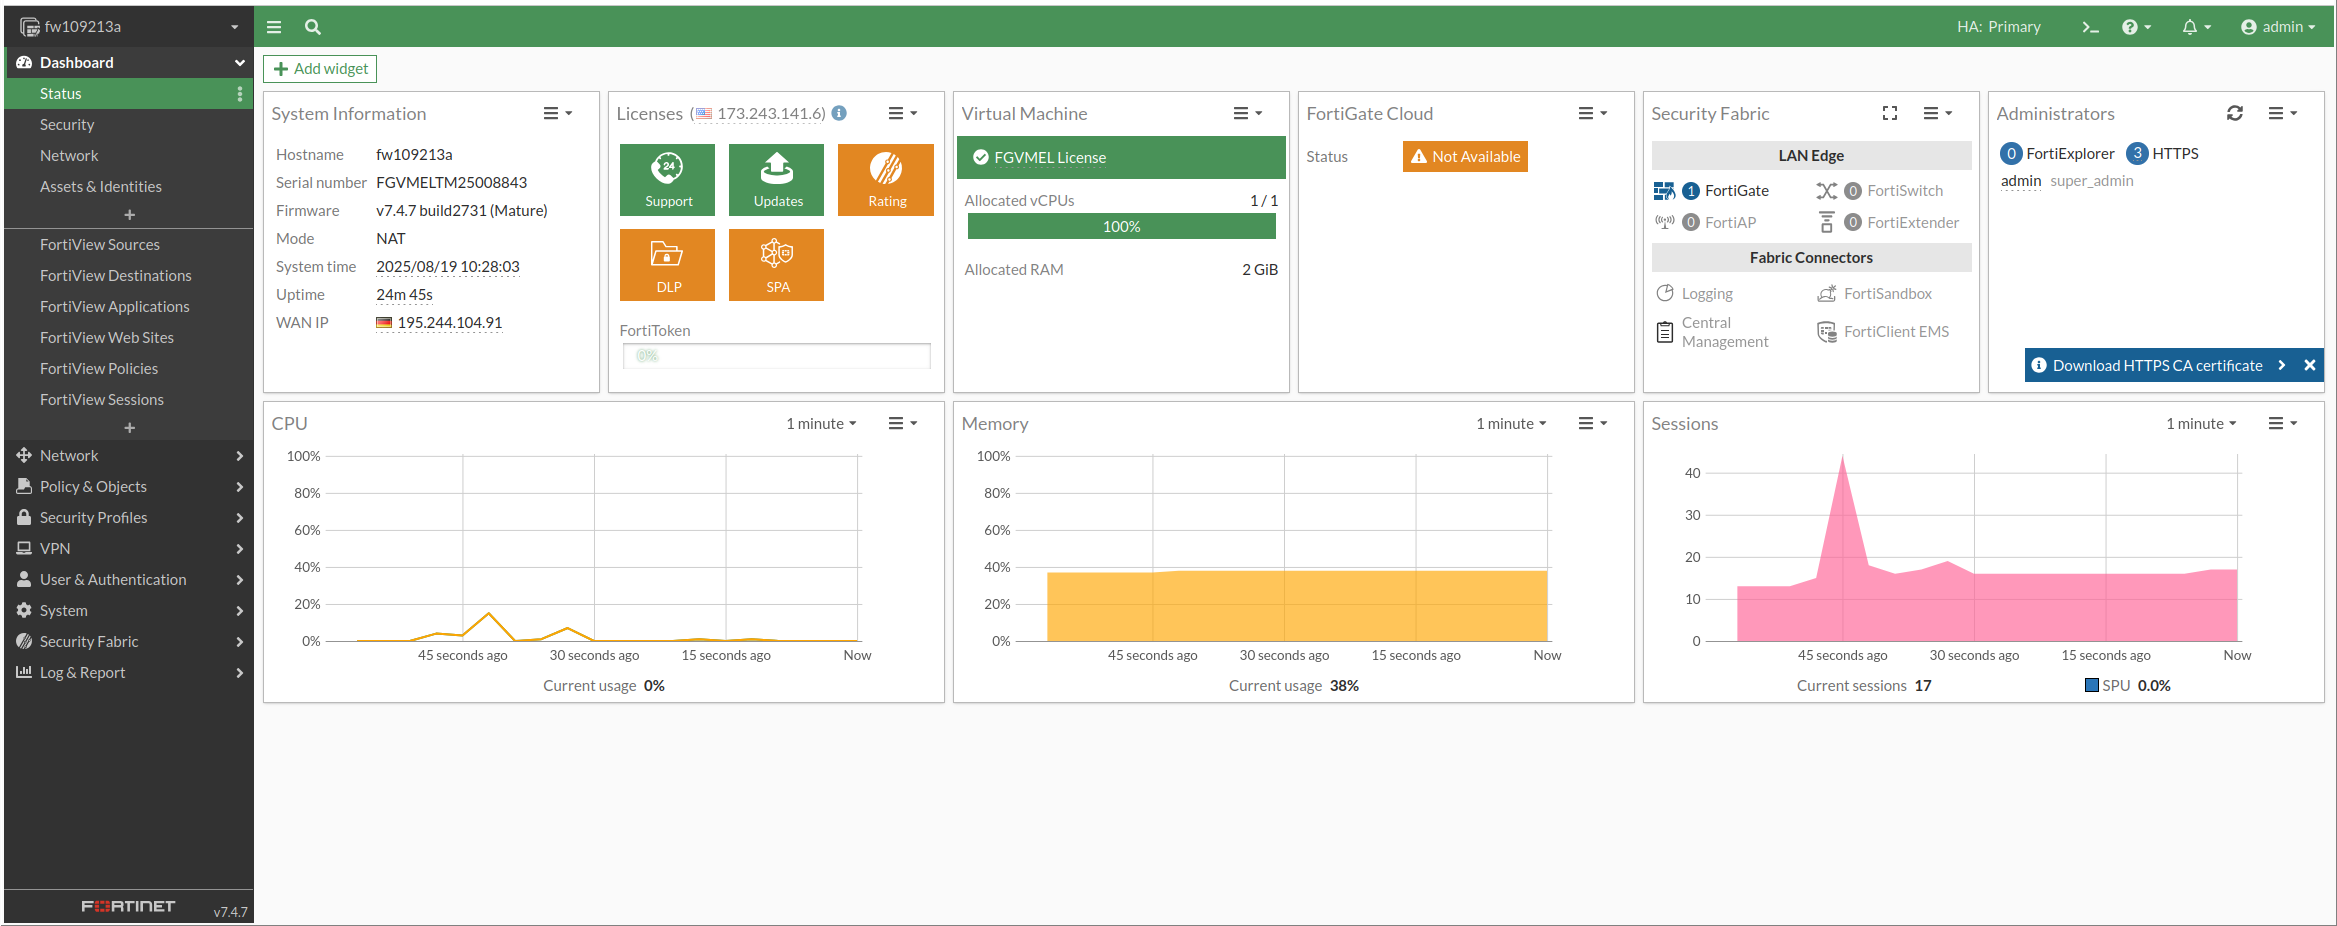Click the Rating license tile
The width and height of the screenshot is (2337, 926).
pos(886,180)
